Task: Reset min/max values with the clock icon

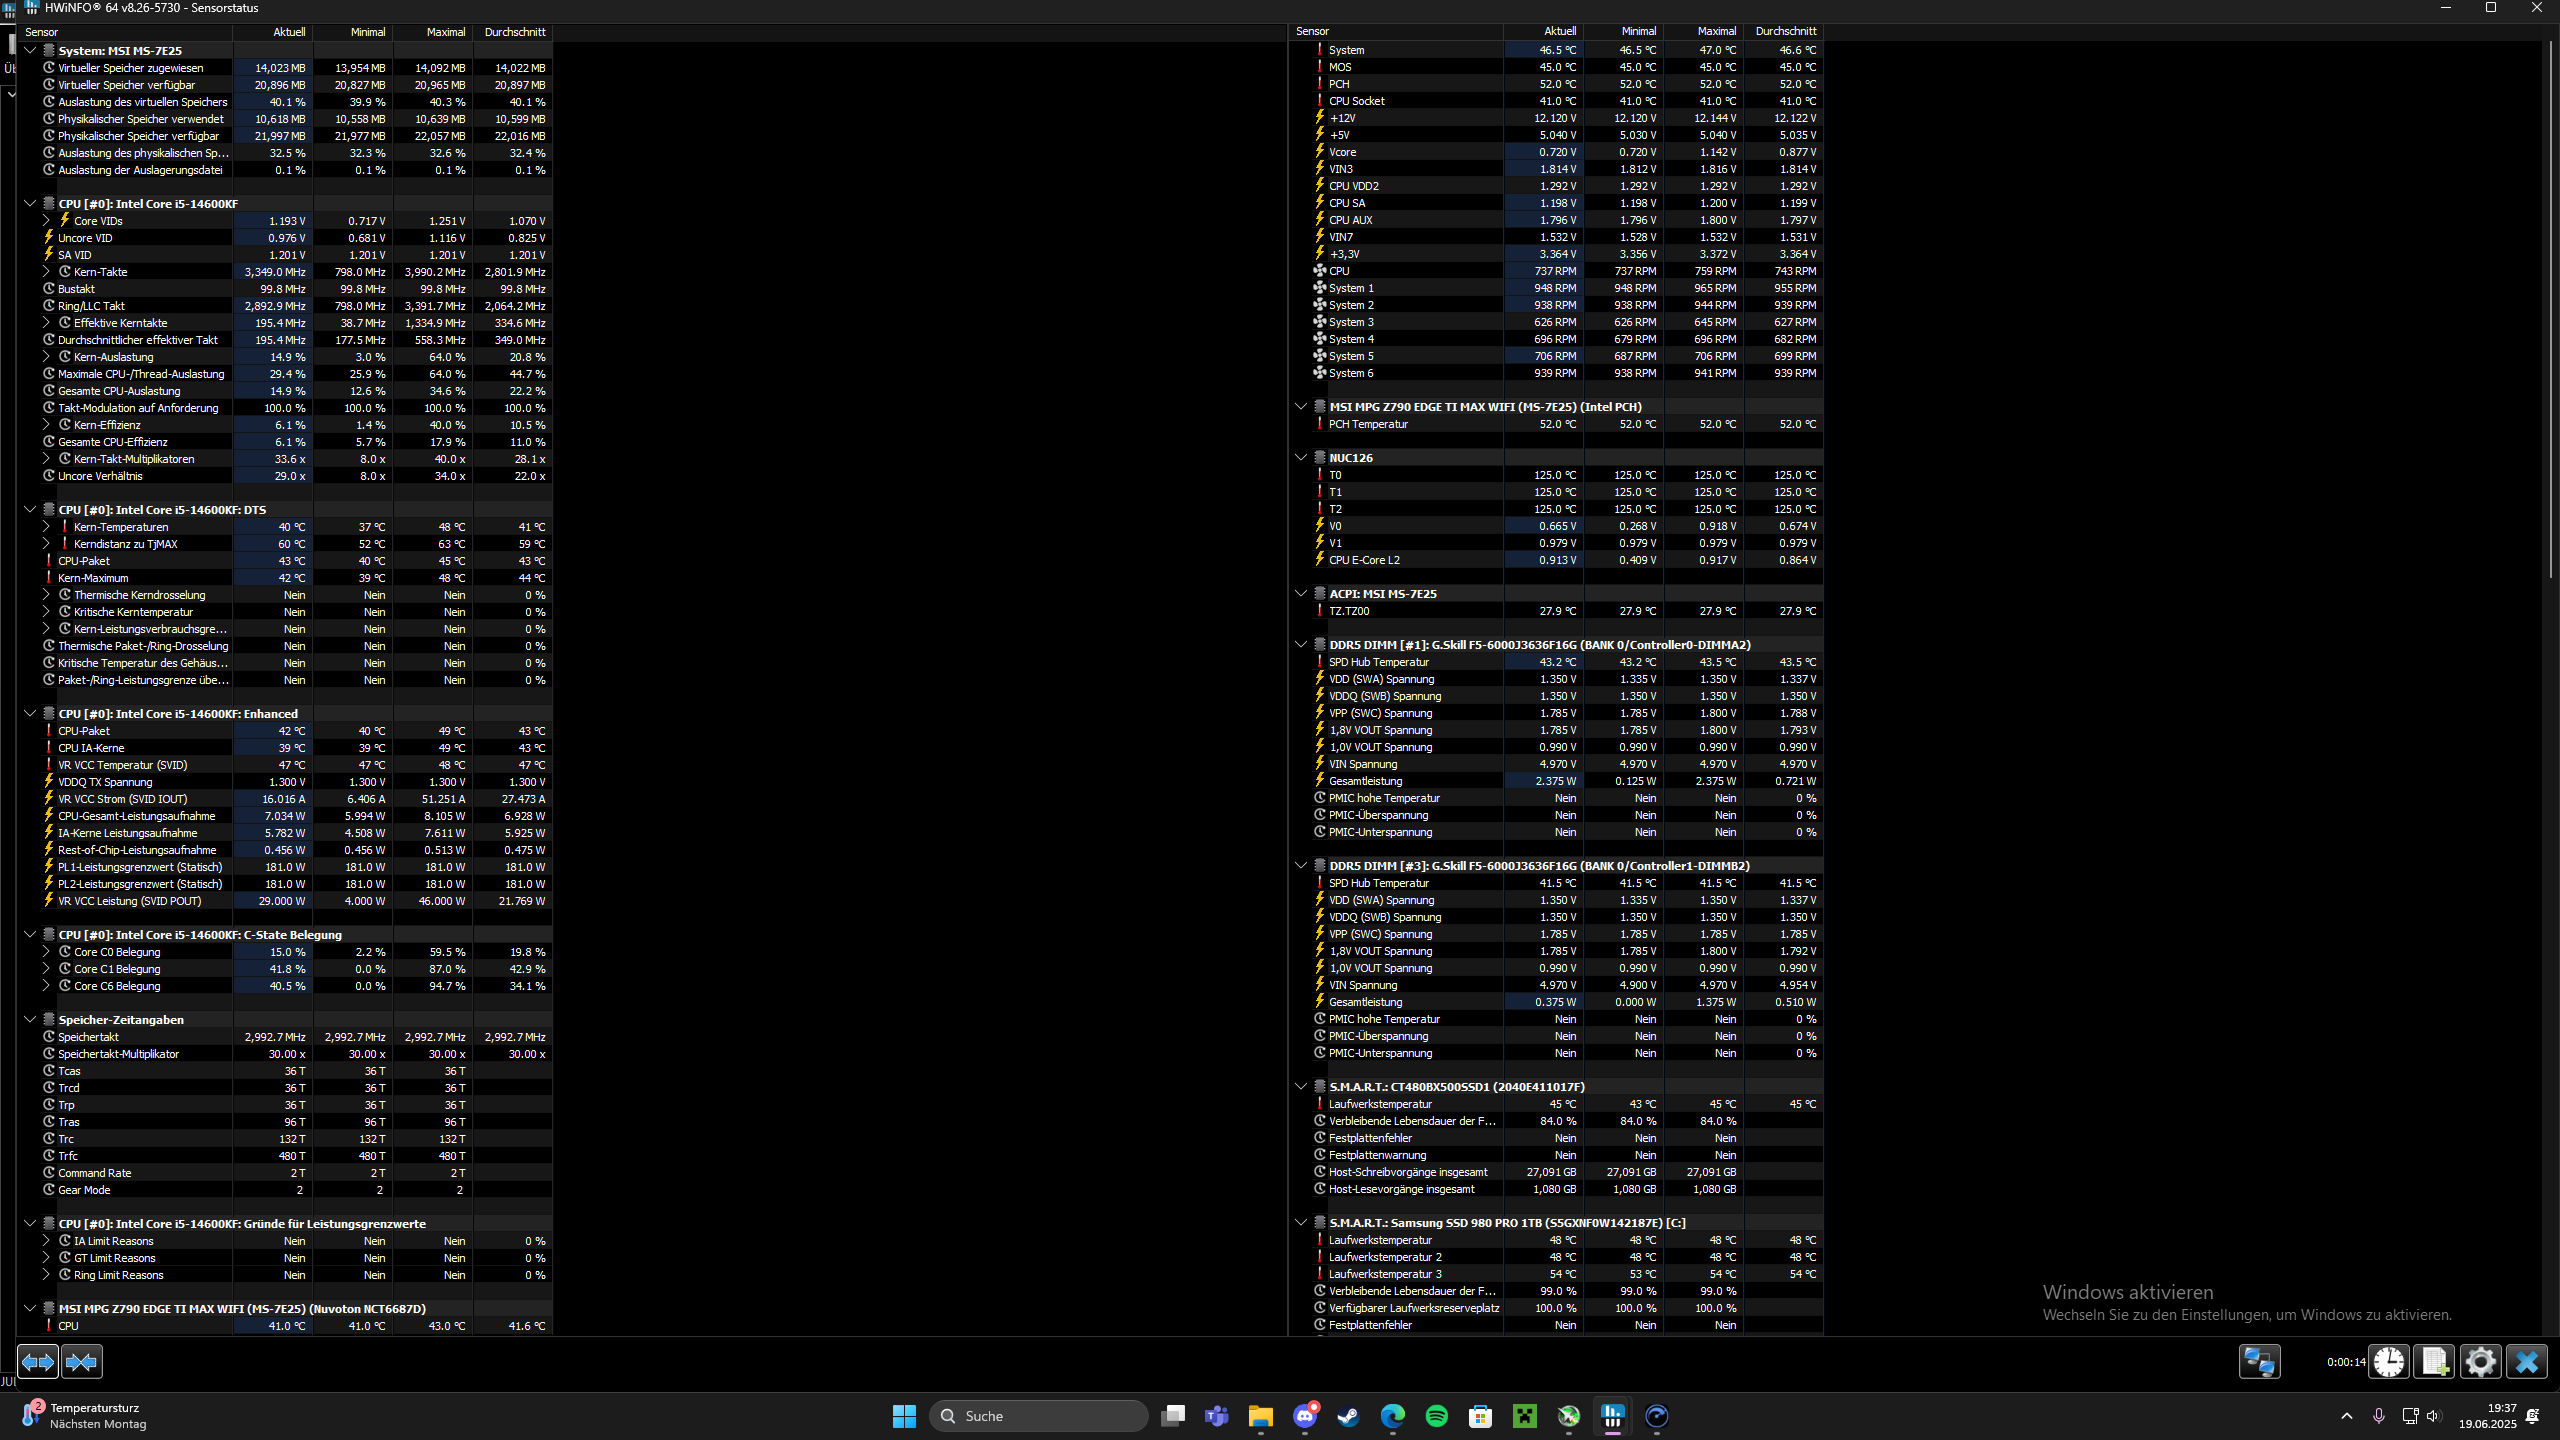Action: pyautogui.click(x=2389, y=1361)
